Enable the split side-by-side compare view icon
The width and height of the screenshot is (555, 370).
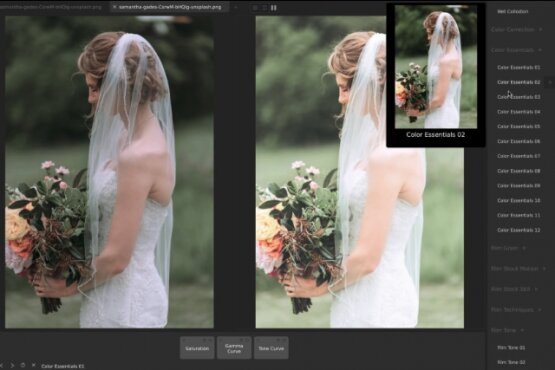274,7
